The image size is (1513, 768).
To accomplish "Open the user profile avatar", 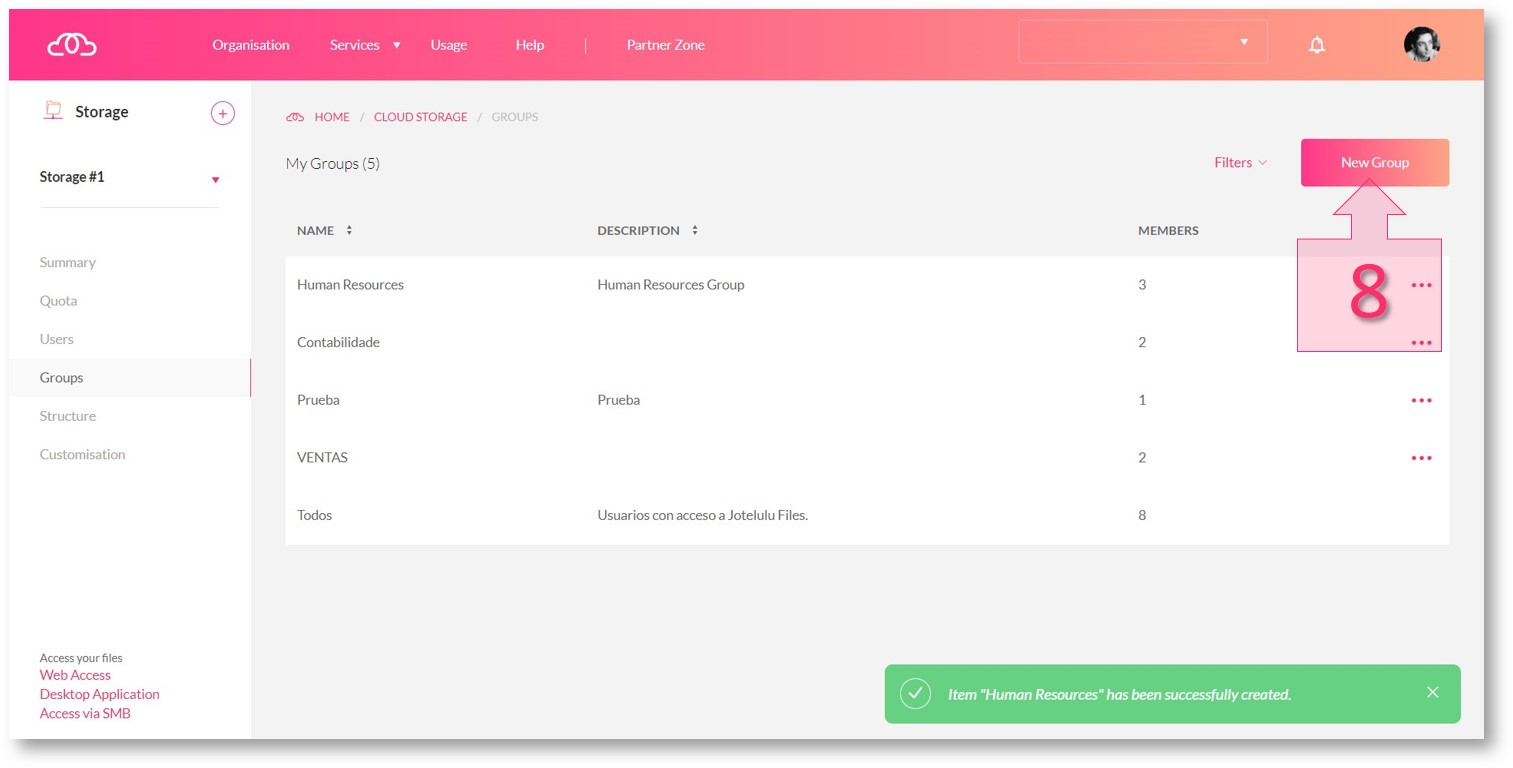I will pyautogui.click(x=1421, y=45).
